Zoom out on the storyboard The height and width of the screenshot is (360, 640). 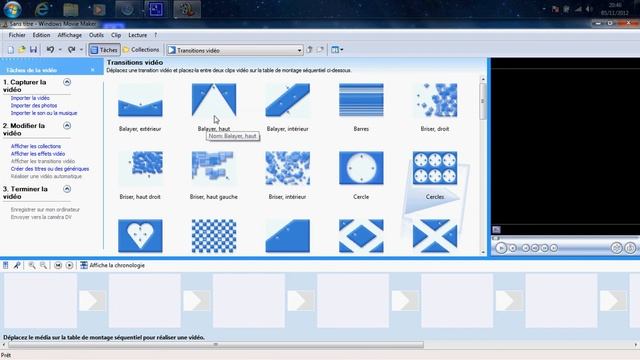coord(43,265)
